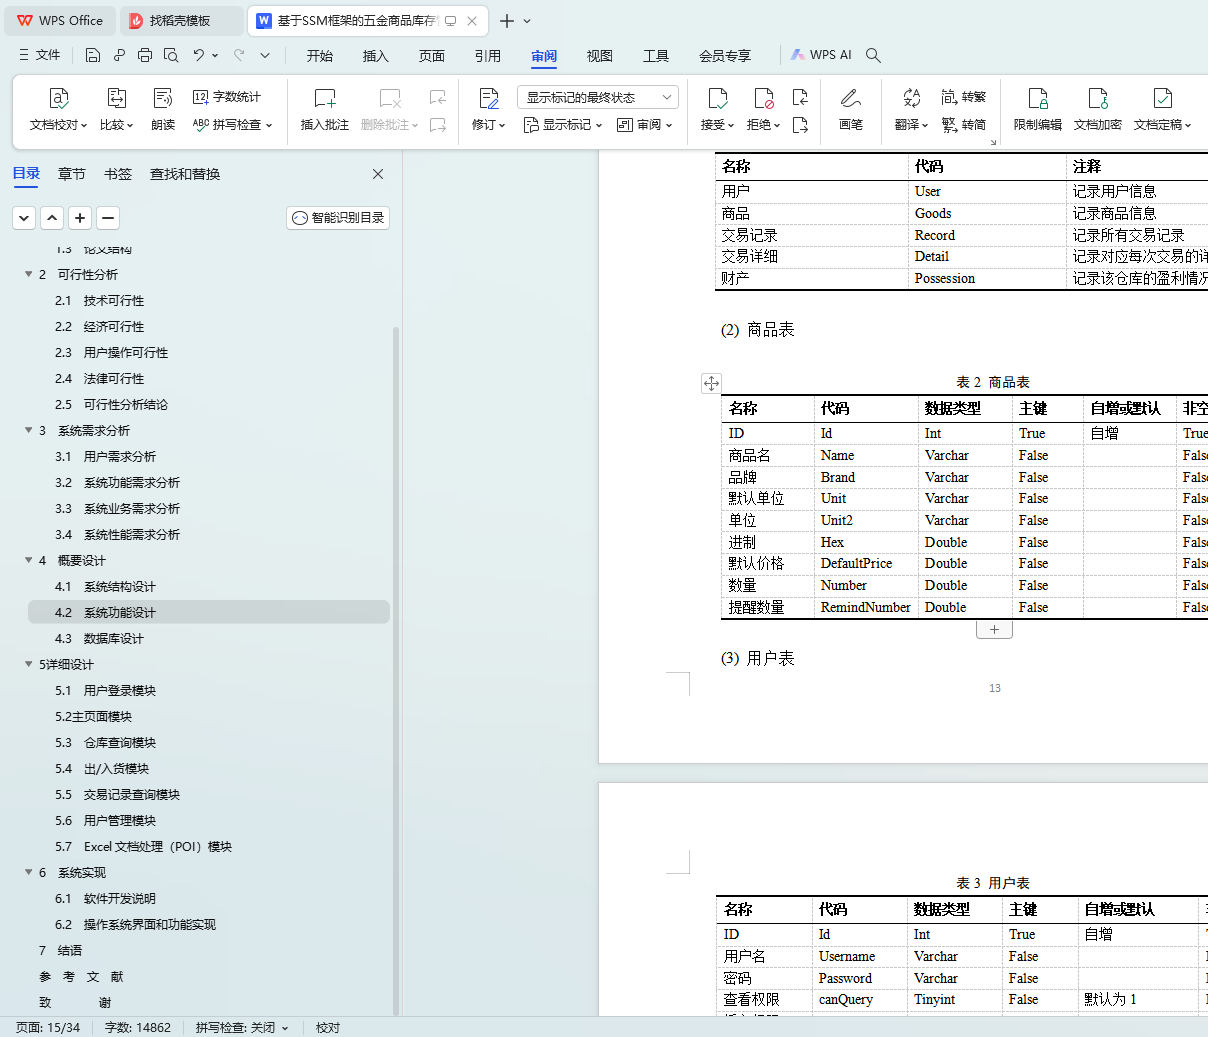Viewport: 1208px width, 1037px height.
Task: Go to next revision icon
Action: [x=800, y=125]
